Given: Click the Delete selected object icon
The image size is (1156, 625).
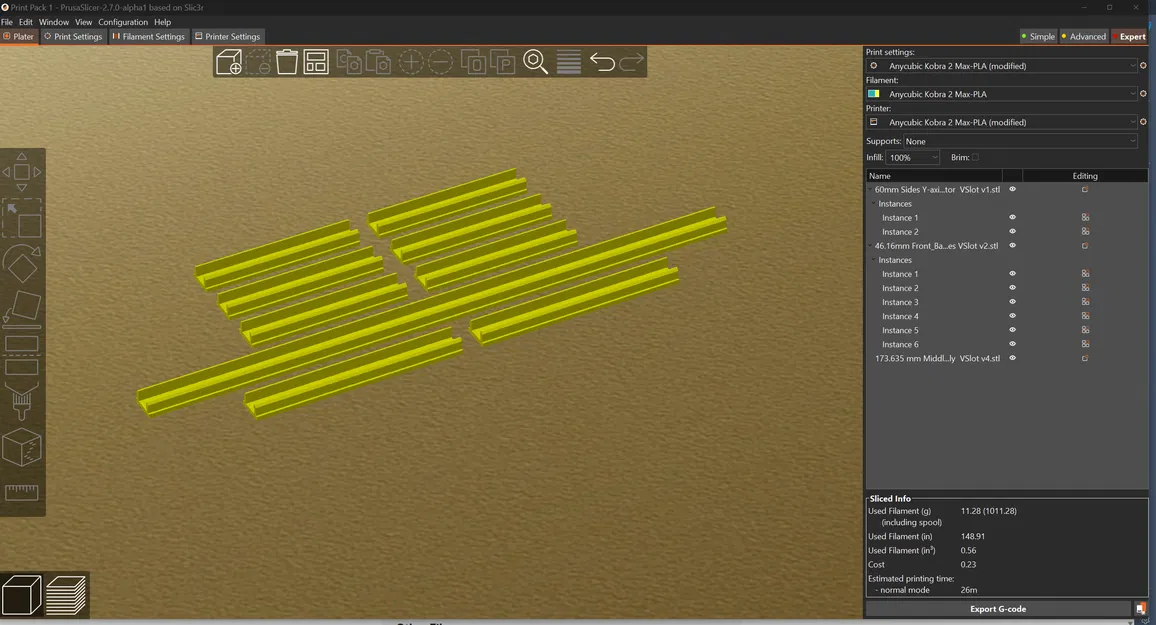Looking at the screenshot, I should (258, 62).
